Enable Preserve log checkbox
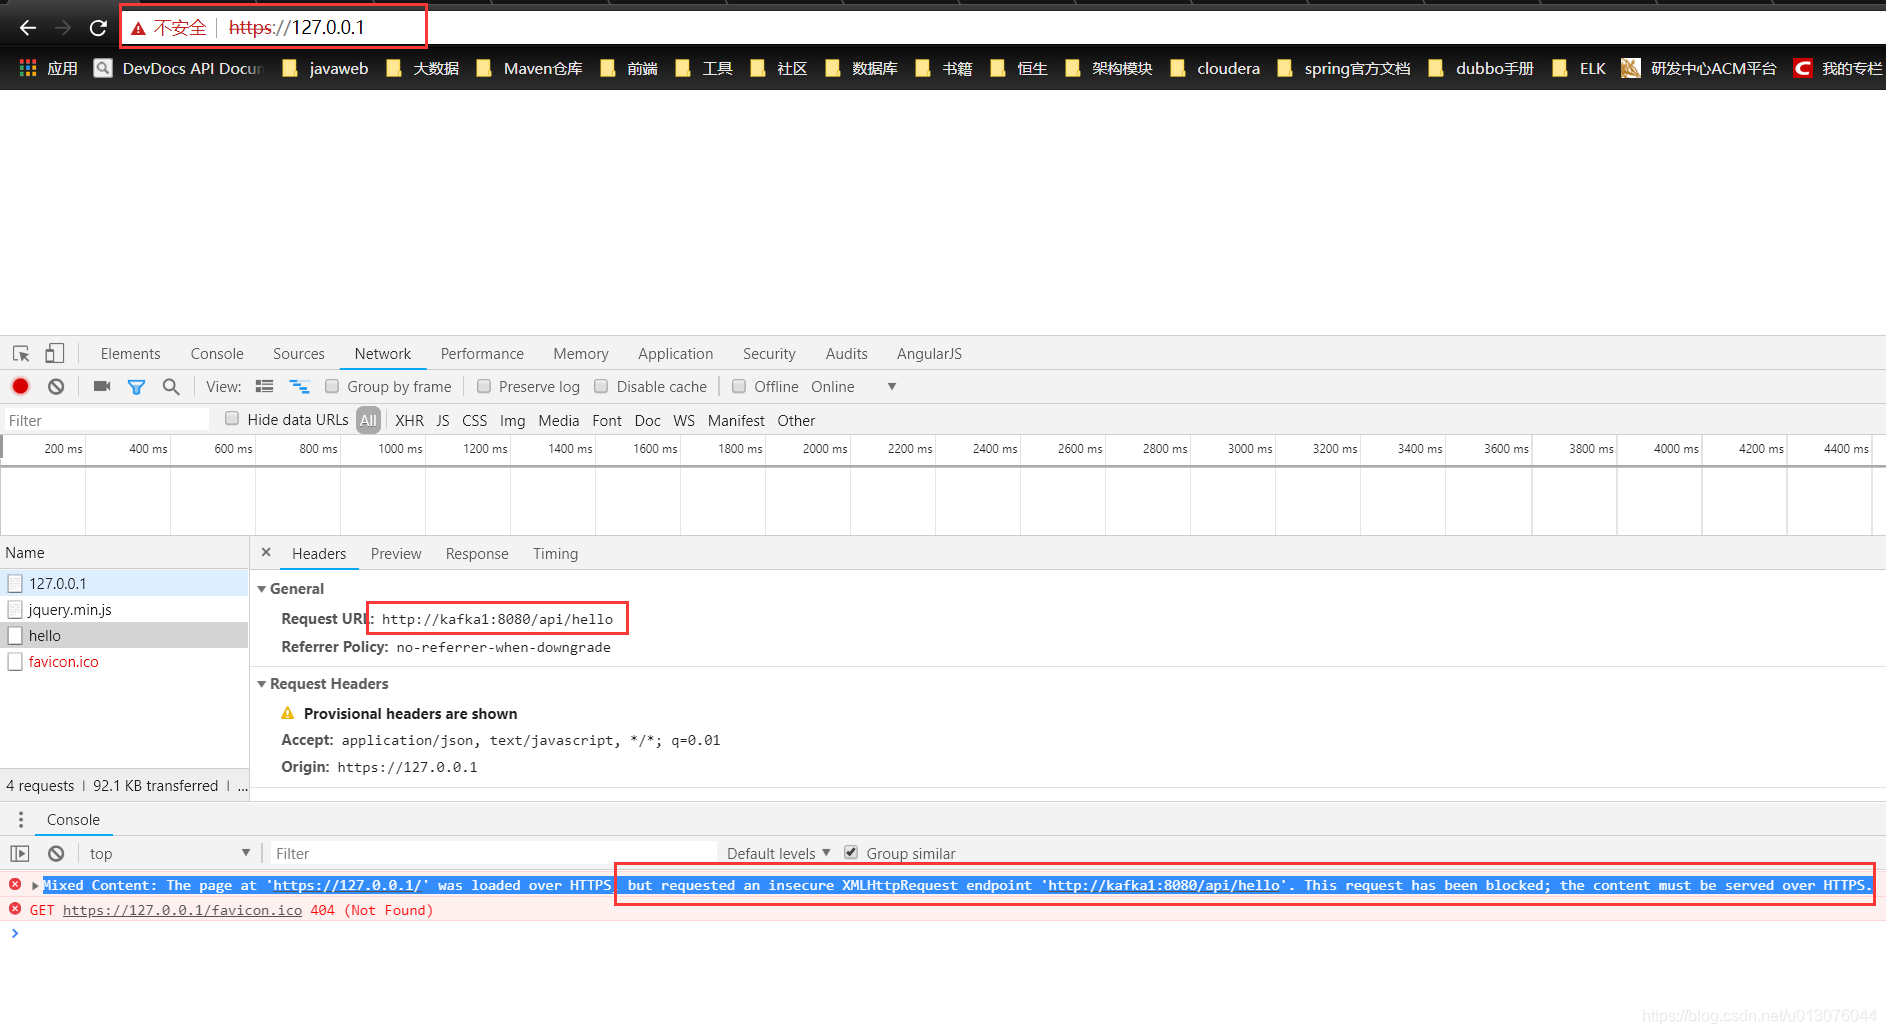The image size is (1886, 1034). [484, 386]
